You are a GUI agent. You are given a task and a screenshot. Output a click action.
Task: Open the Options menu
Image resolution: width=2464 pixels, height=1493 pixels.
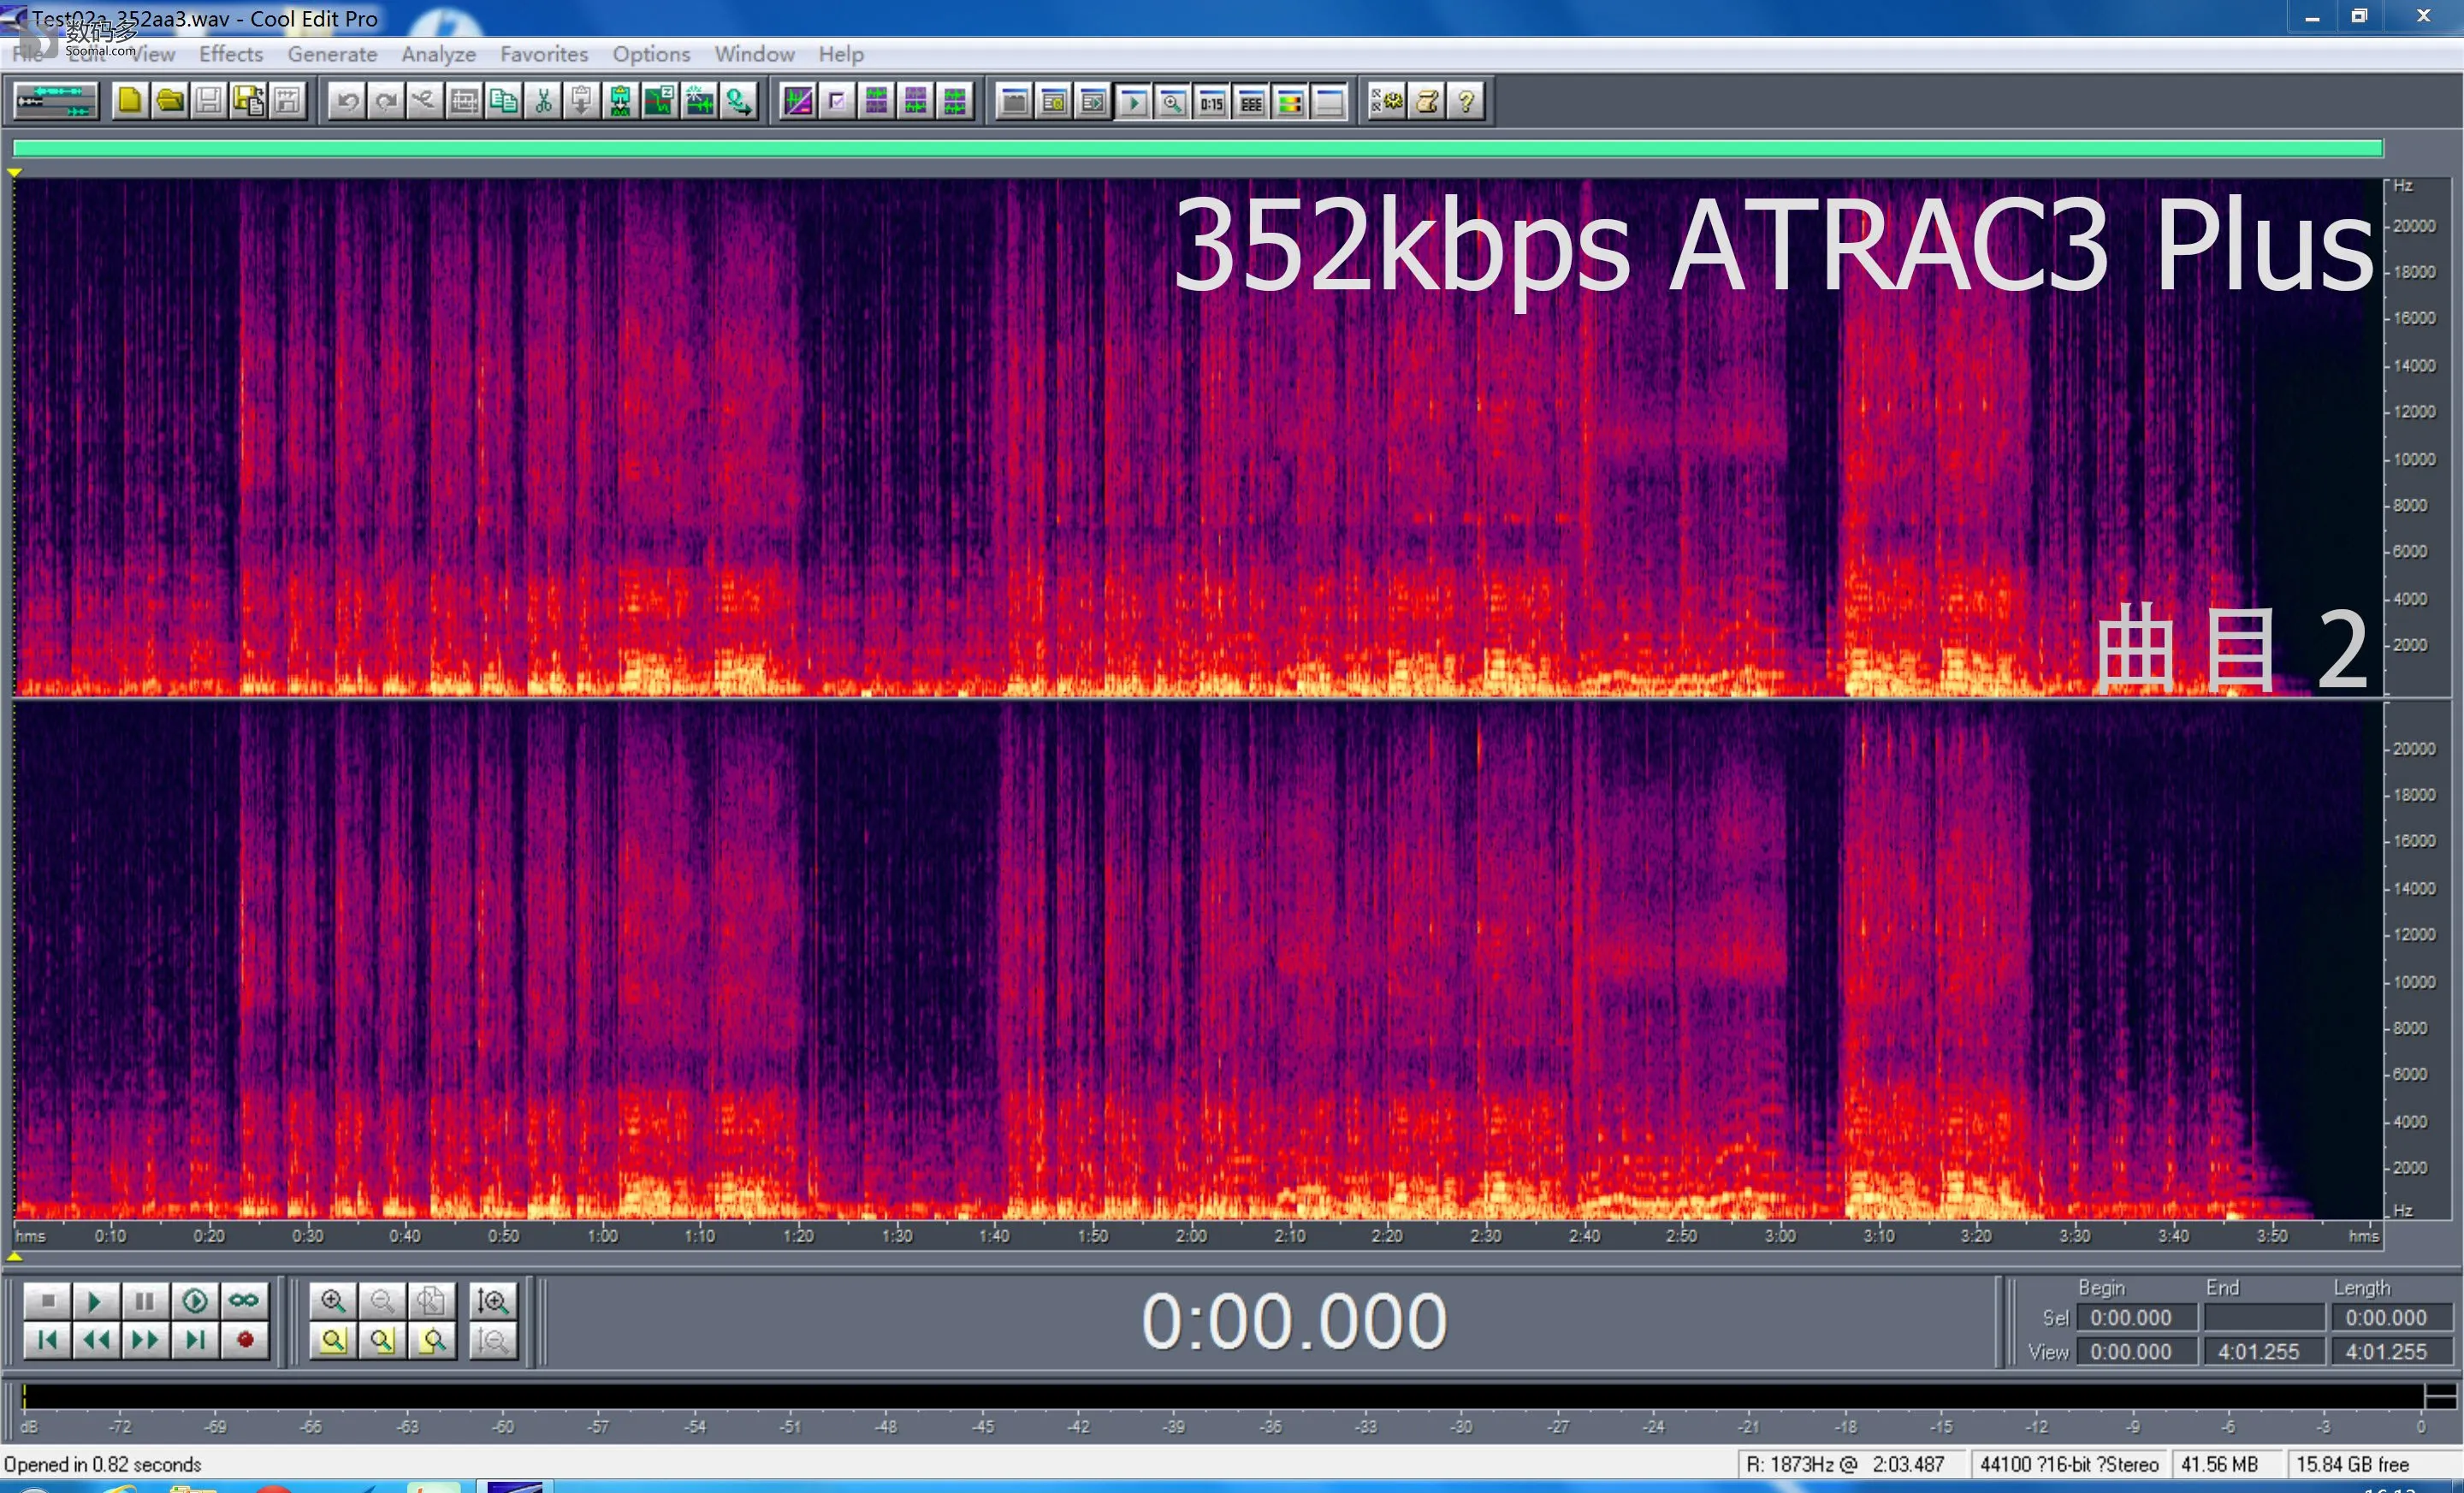tap(651, 54)
